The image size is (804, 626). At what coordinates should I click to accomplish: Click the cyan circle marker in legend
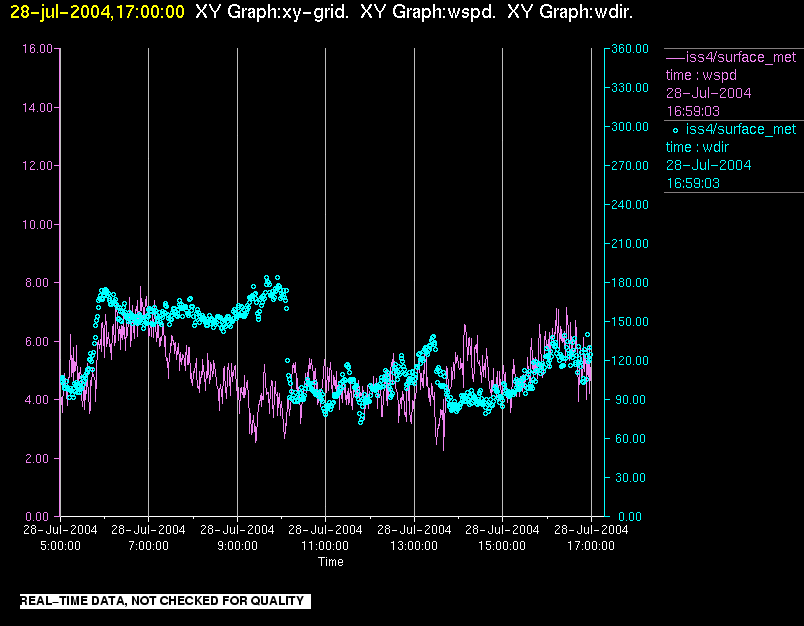coord(675,131)
